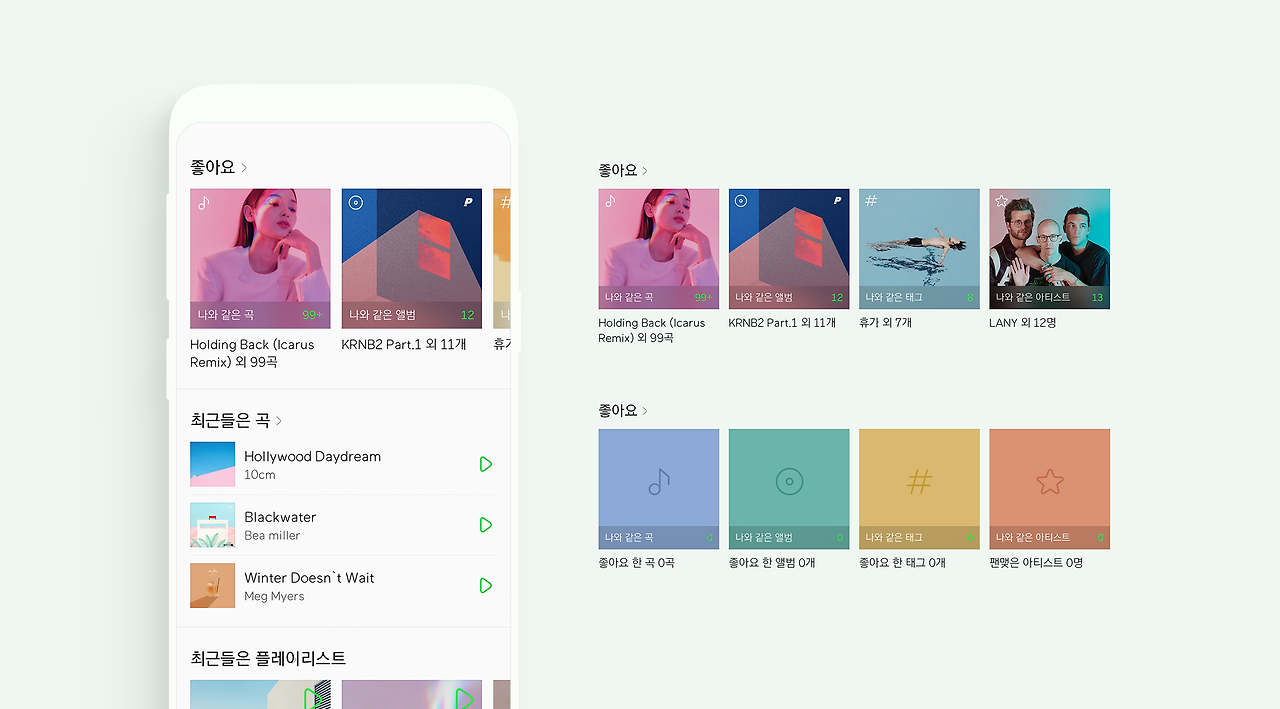Click the music note icon on the empty blue card
1280x709 pixels.
pos(658,481)
